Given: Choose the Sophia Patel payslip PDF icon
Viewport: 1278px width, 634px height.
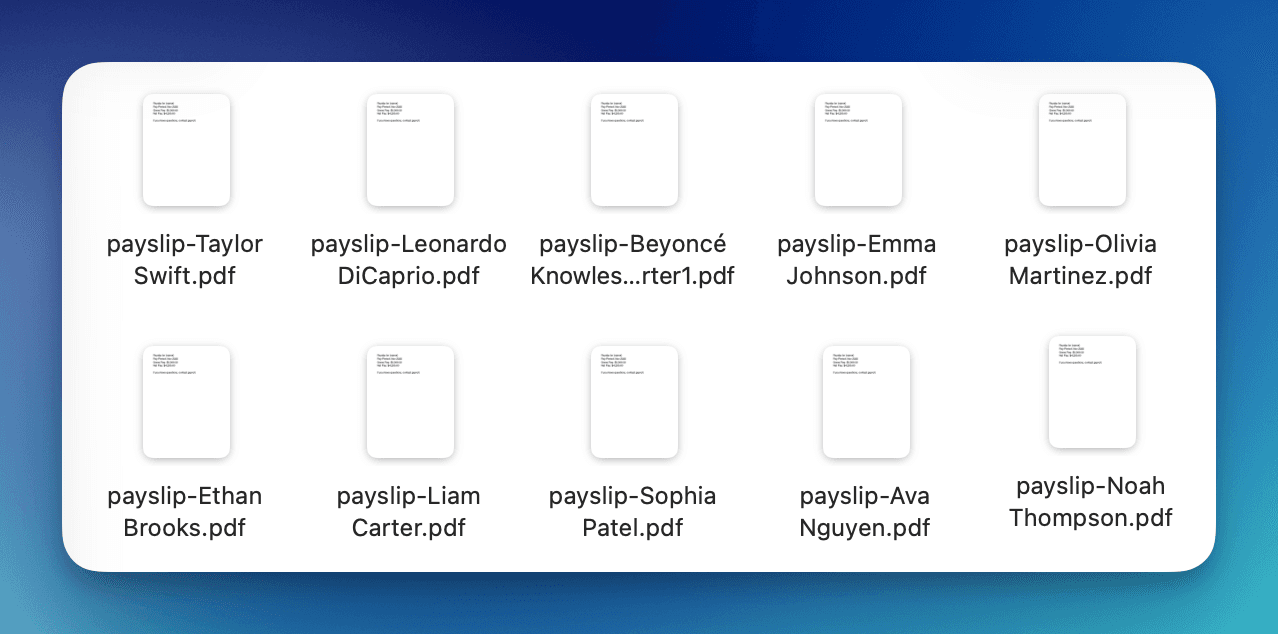Looking at the screenshot, I should point(634,402).
